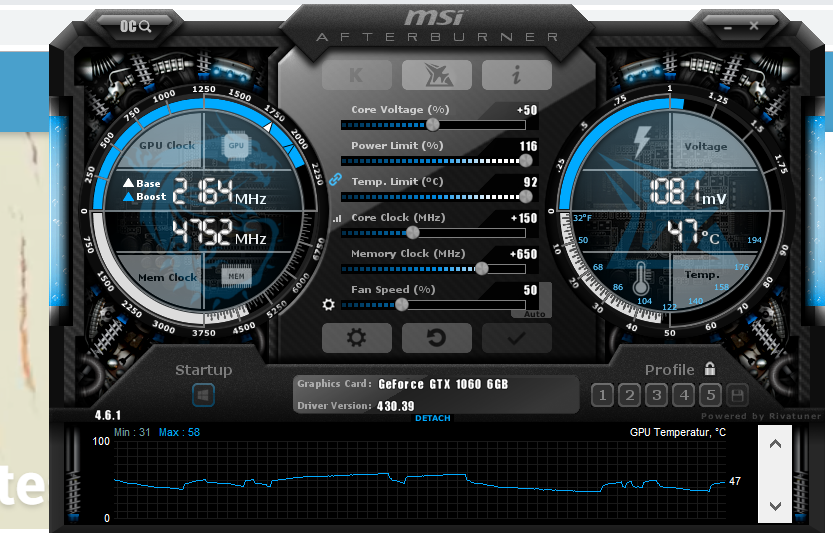This screenshot has width=833, height=533.
Task: Click the Kombustor K button
Action: click(x=356, y=75)
